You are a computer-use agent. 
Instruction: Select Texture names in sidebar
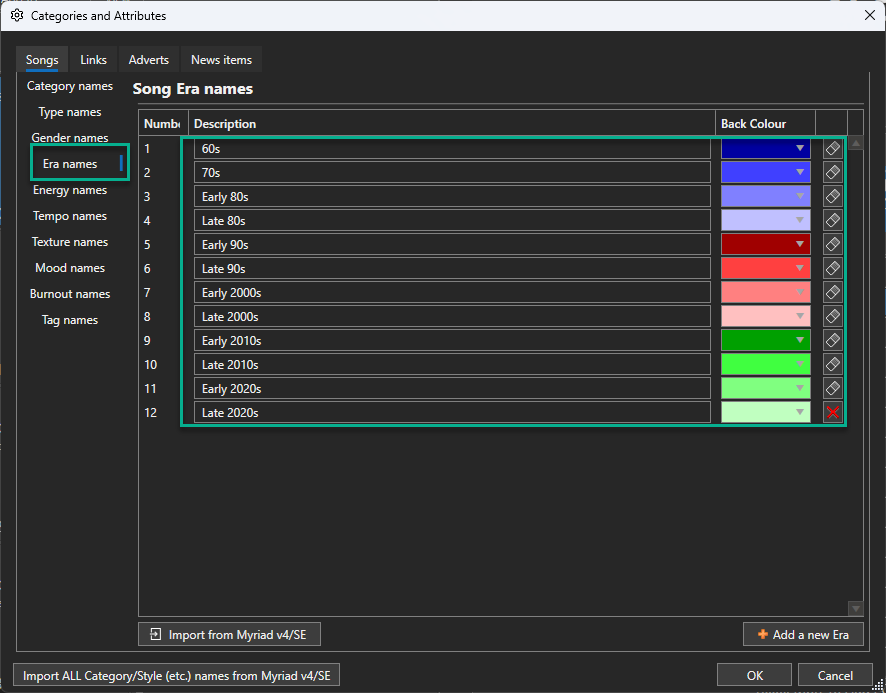coord(70,242)
